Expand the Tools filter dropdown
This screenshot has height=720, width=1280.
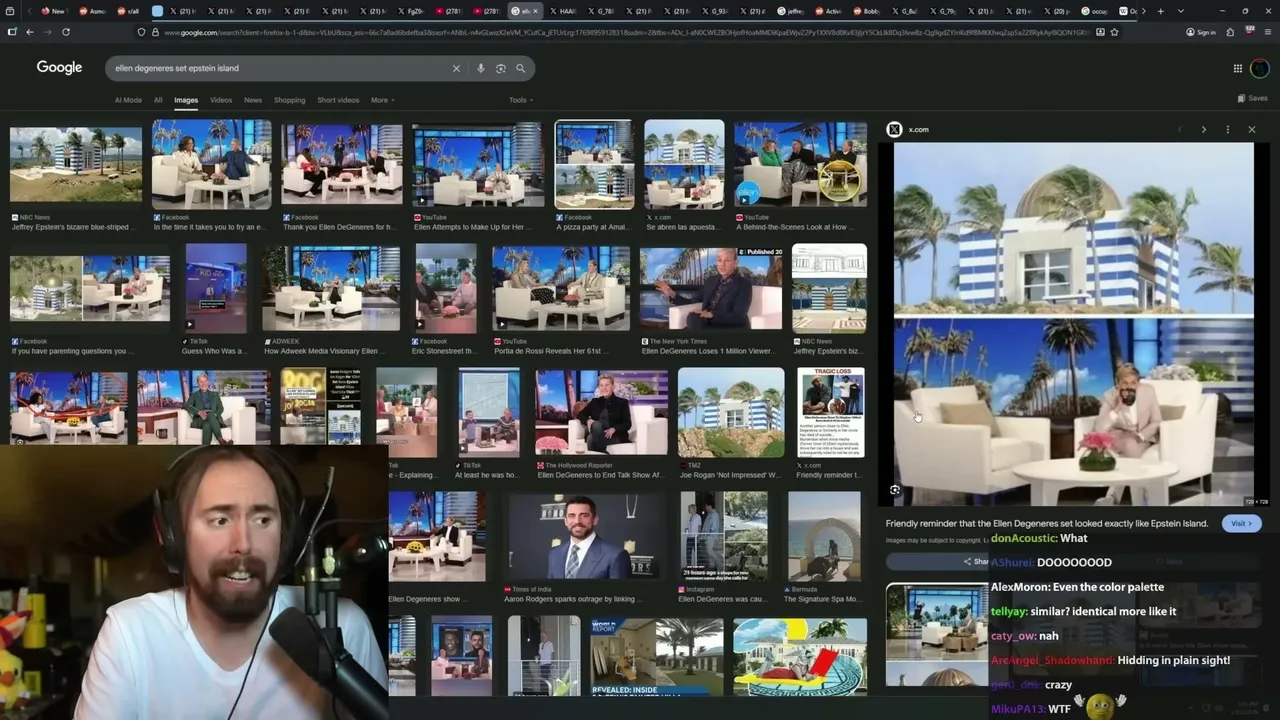[520, 100]
